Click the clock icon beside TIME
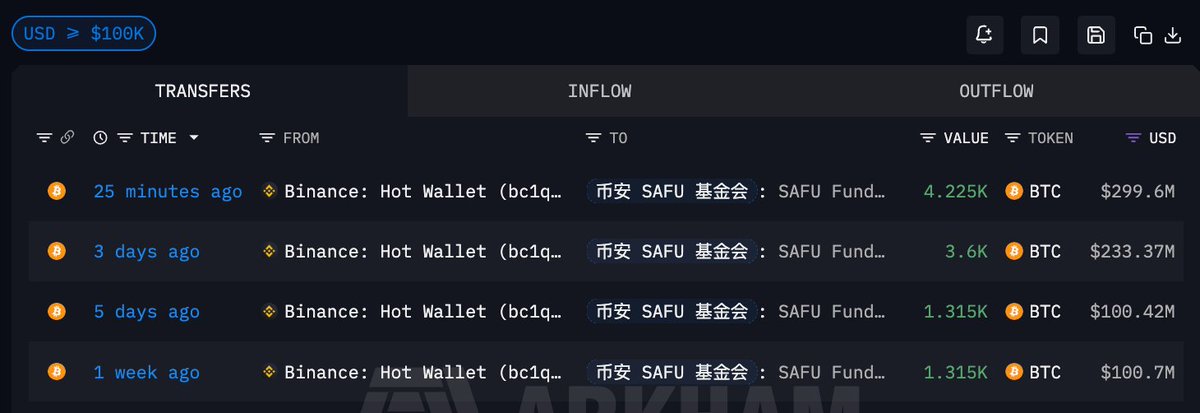 click(100, 138)
